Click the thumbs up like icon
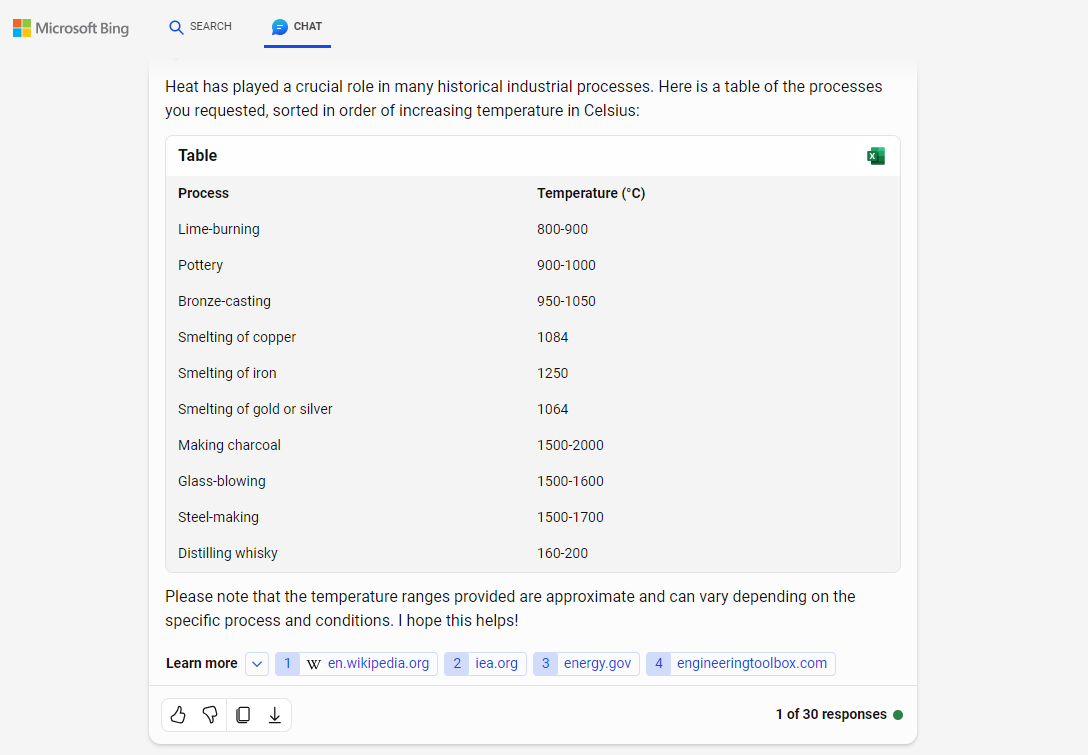Image resolution: width=1088 pixels, height=755 pixels. point(178,714)
